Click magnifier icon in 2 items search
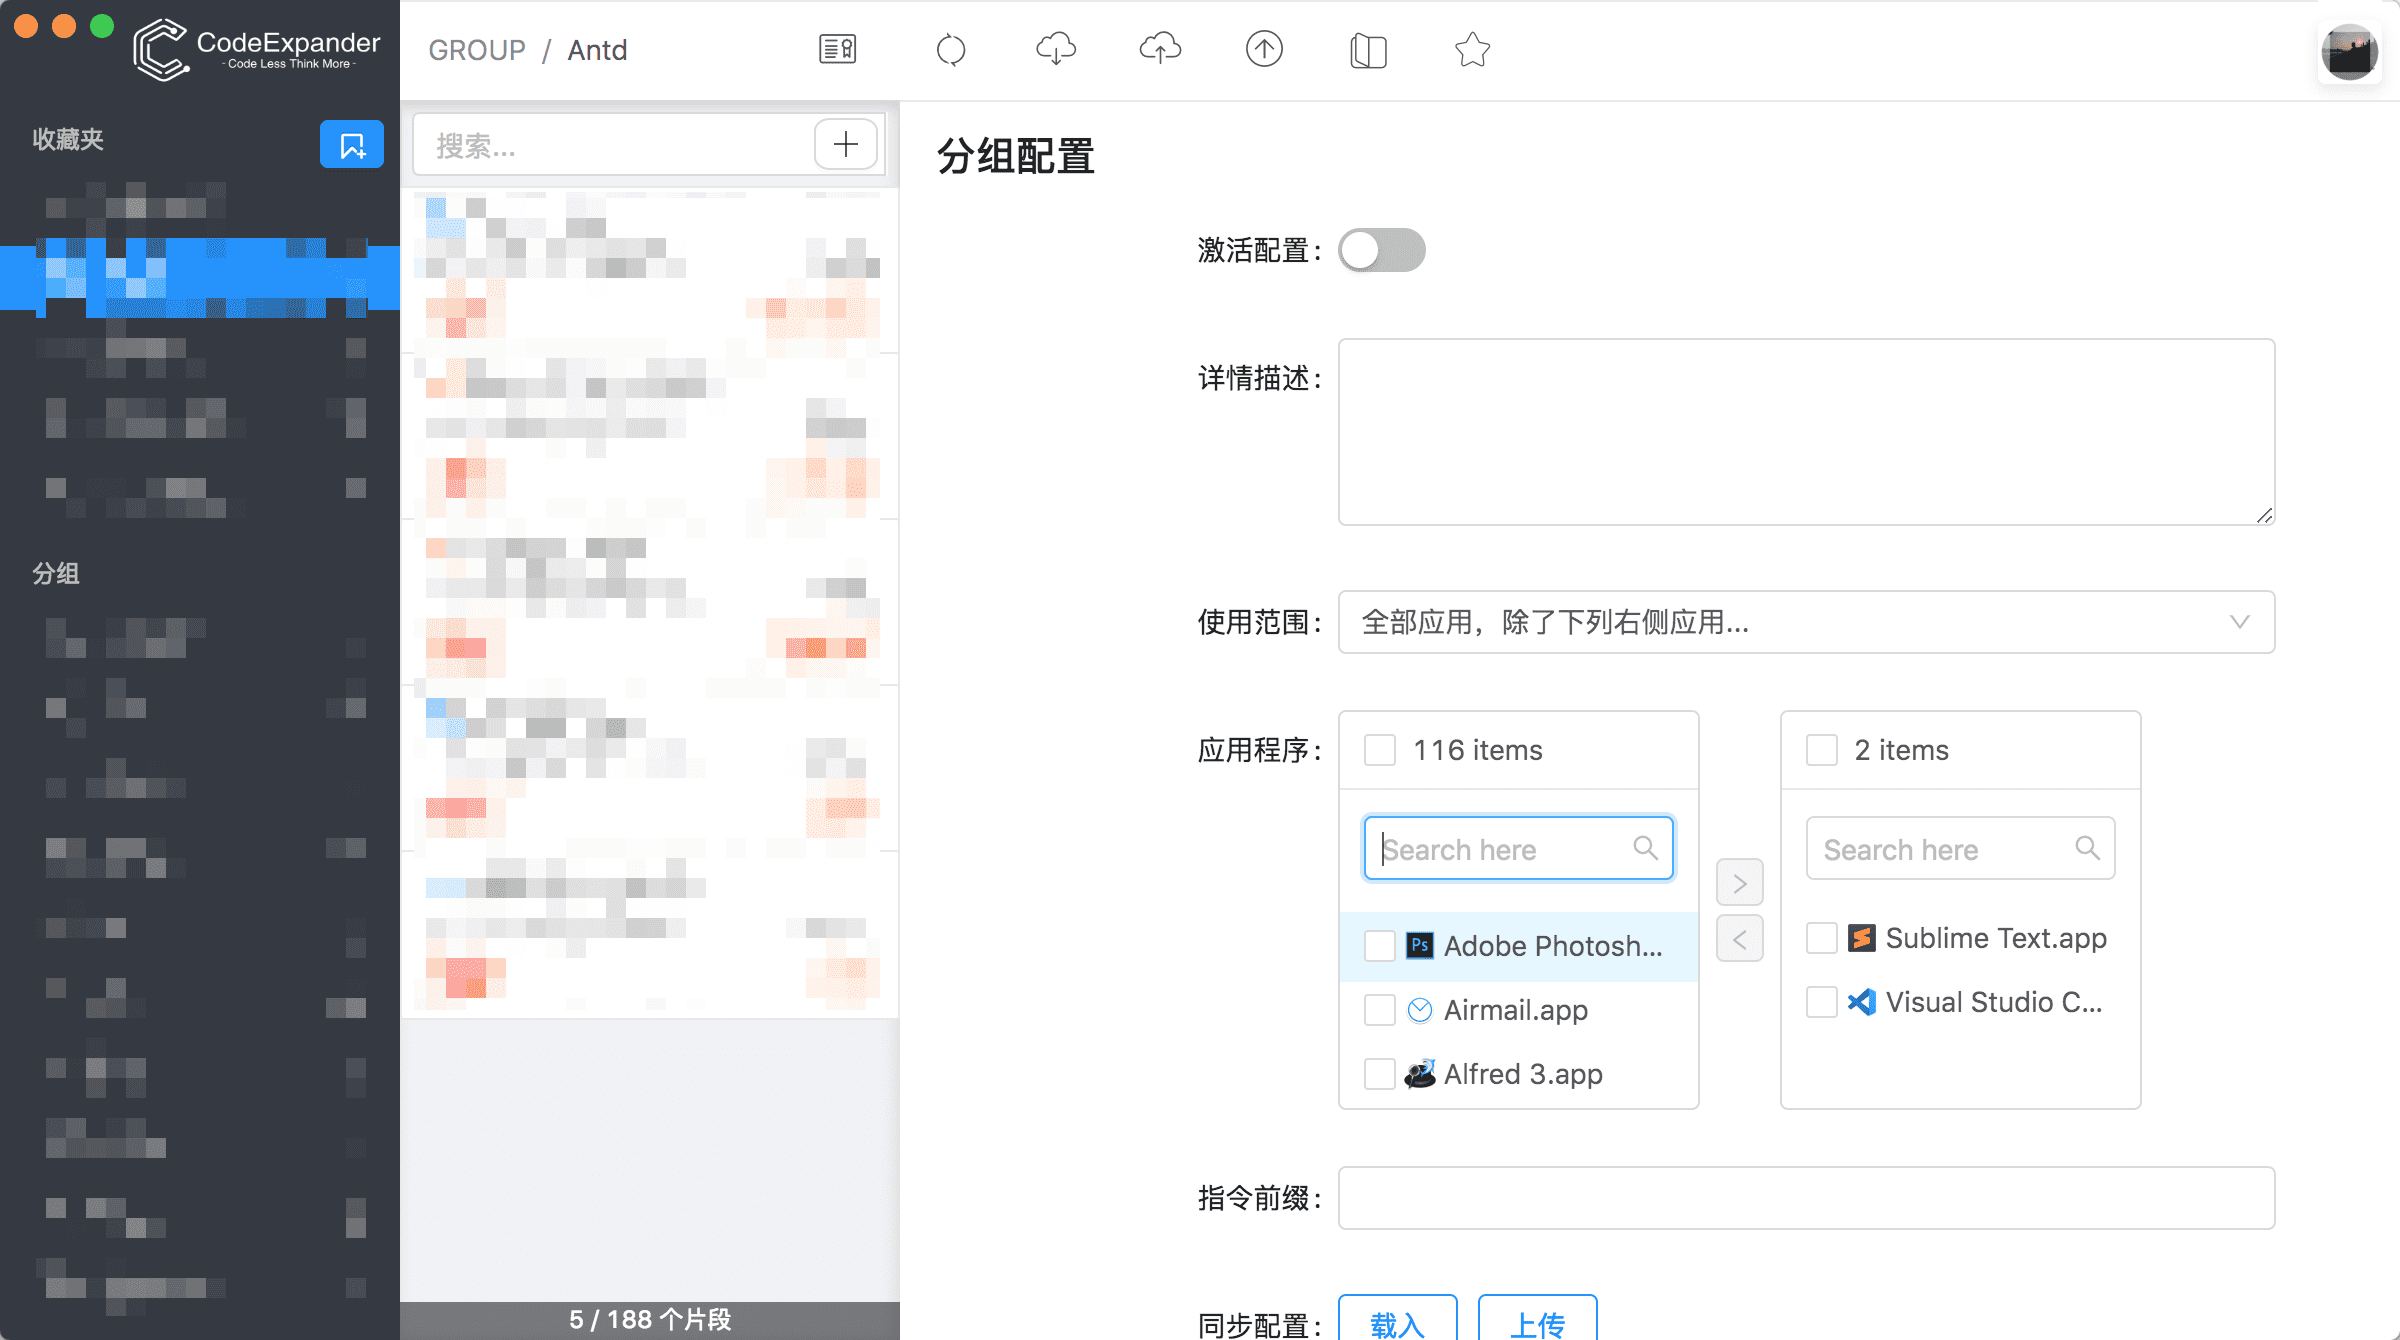Viewport: 2400px width, 1340px height. (2087, 848)
